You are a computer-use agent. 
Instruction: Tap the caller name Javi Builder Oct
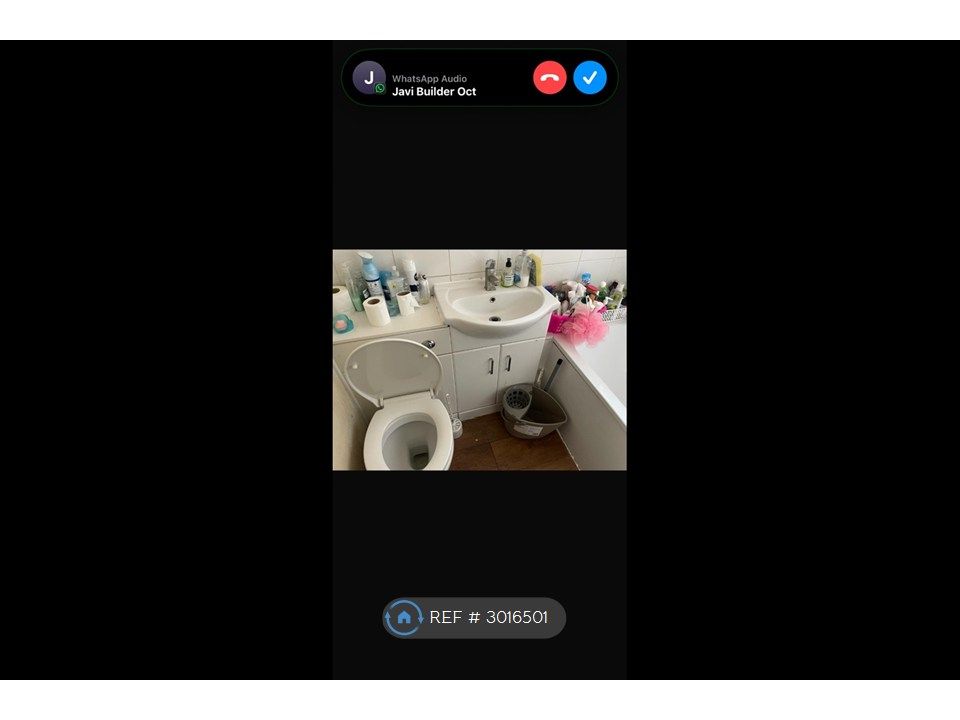[434, 92]
